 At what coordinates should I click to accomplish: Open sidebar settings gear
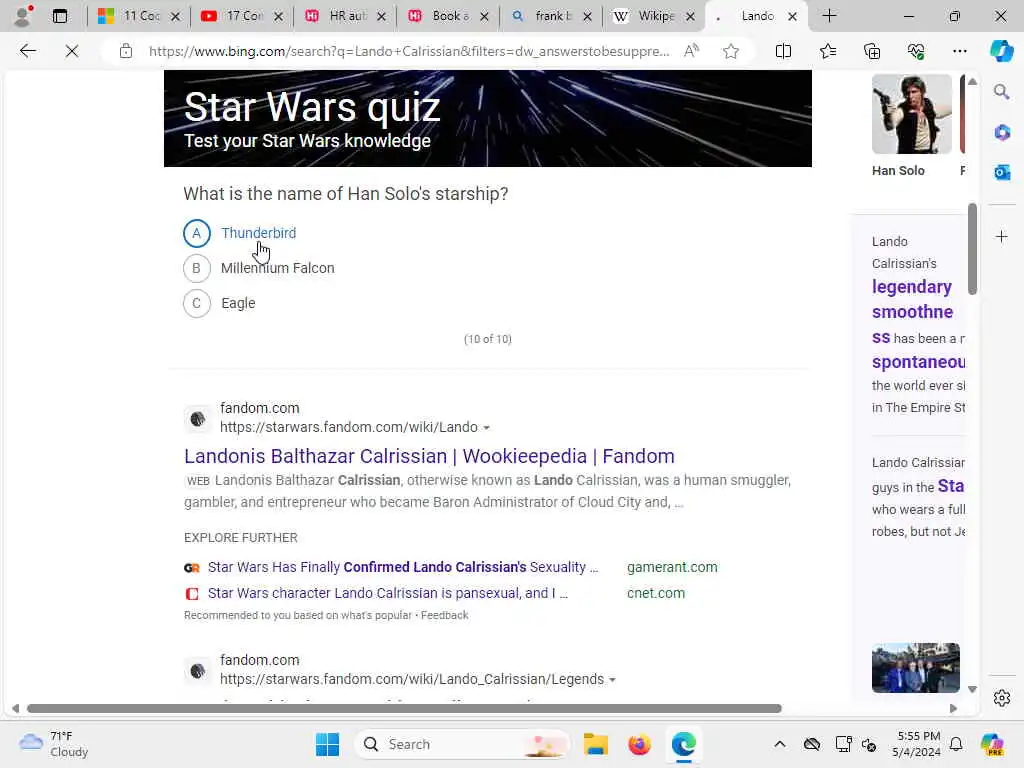pos(1001,698)
